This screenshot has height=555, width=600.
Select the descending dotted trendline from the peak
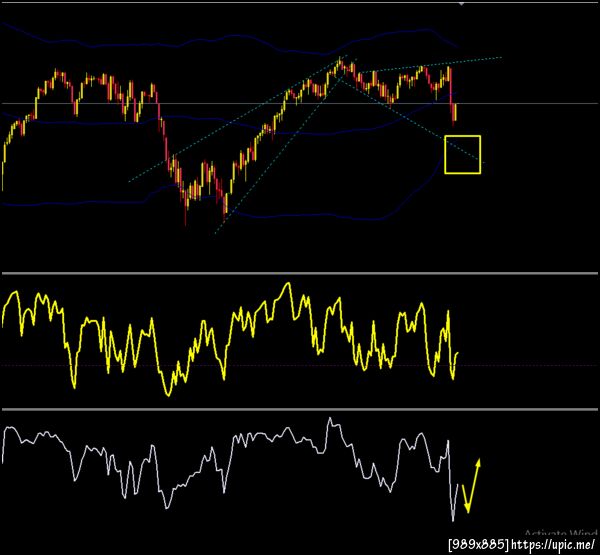tap(411, 119)
